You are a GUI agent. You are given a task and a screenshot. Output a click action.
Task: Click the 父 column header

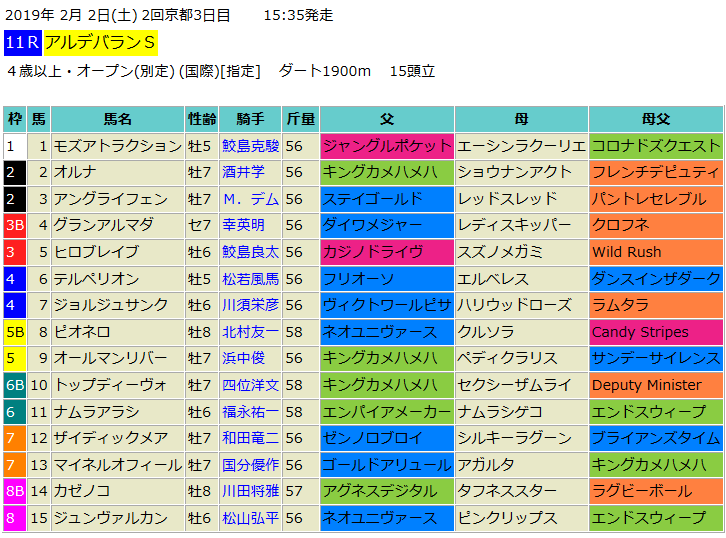pyautogui.click(x=387, y=119)
